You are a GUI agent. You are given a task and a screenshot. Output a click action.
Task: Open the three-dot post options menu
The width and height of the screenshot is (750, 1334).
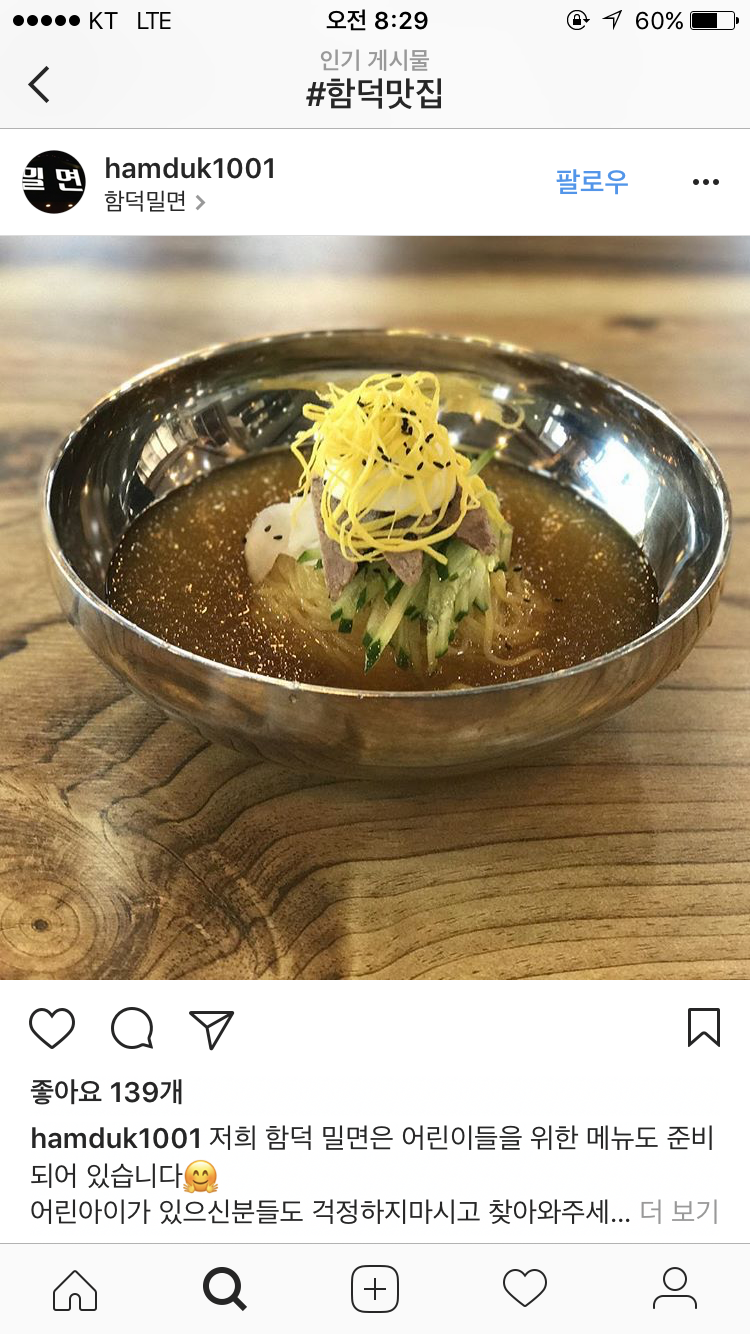click(706, 182)
